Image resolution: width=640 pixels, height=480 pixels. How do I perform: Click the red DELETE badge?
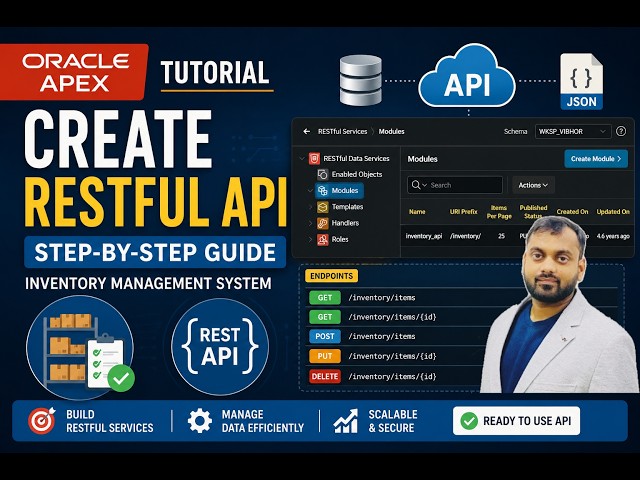(325, 376)
